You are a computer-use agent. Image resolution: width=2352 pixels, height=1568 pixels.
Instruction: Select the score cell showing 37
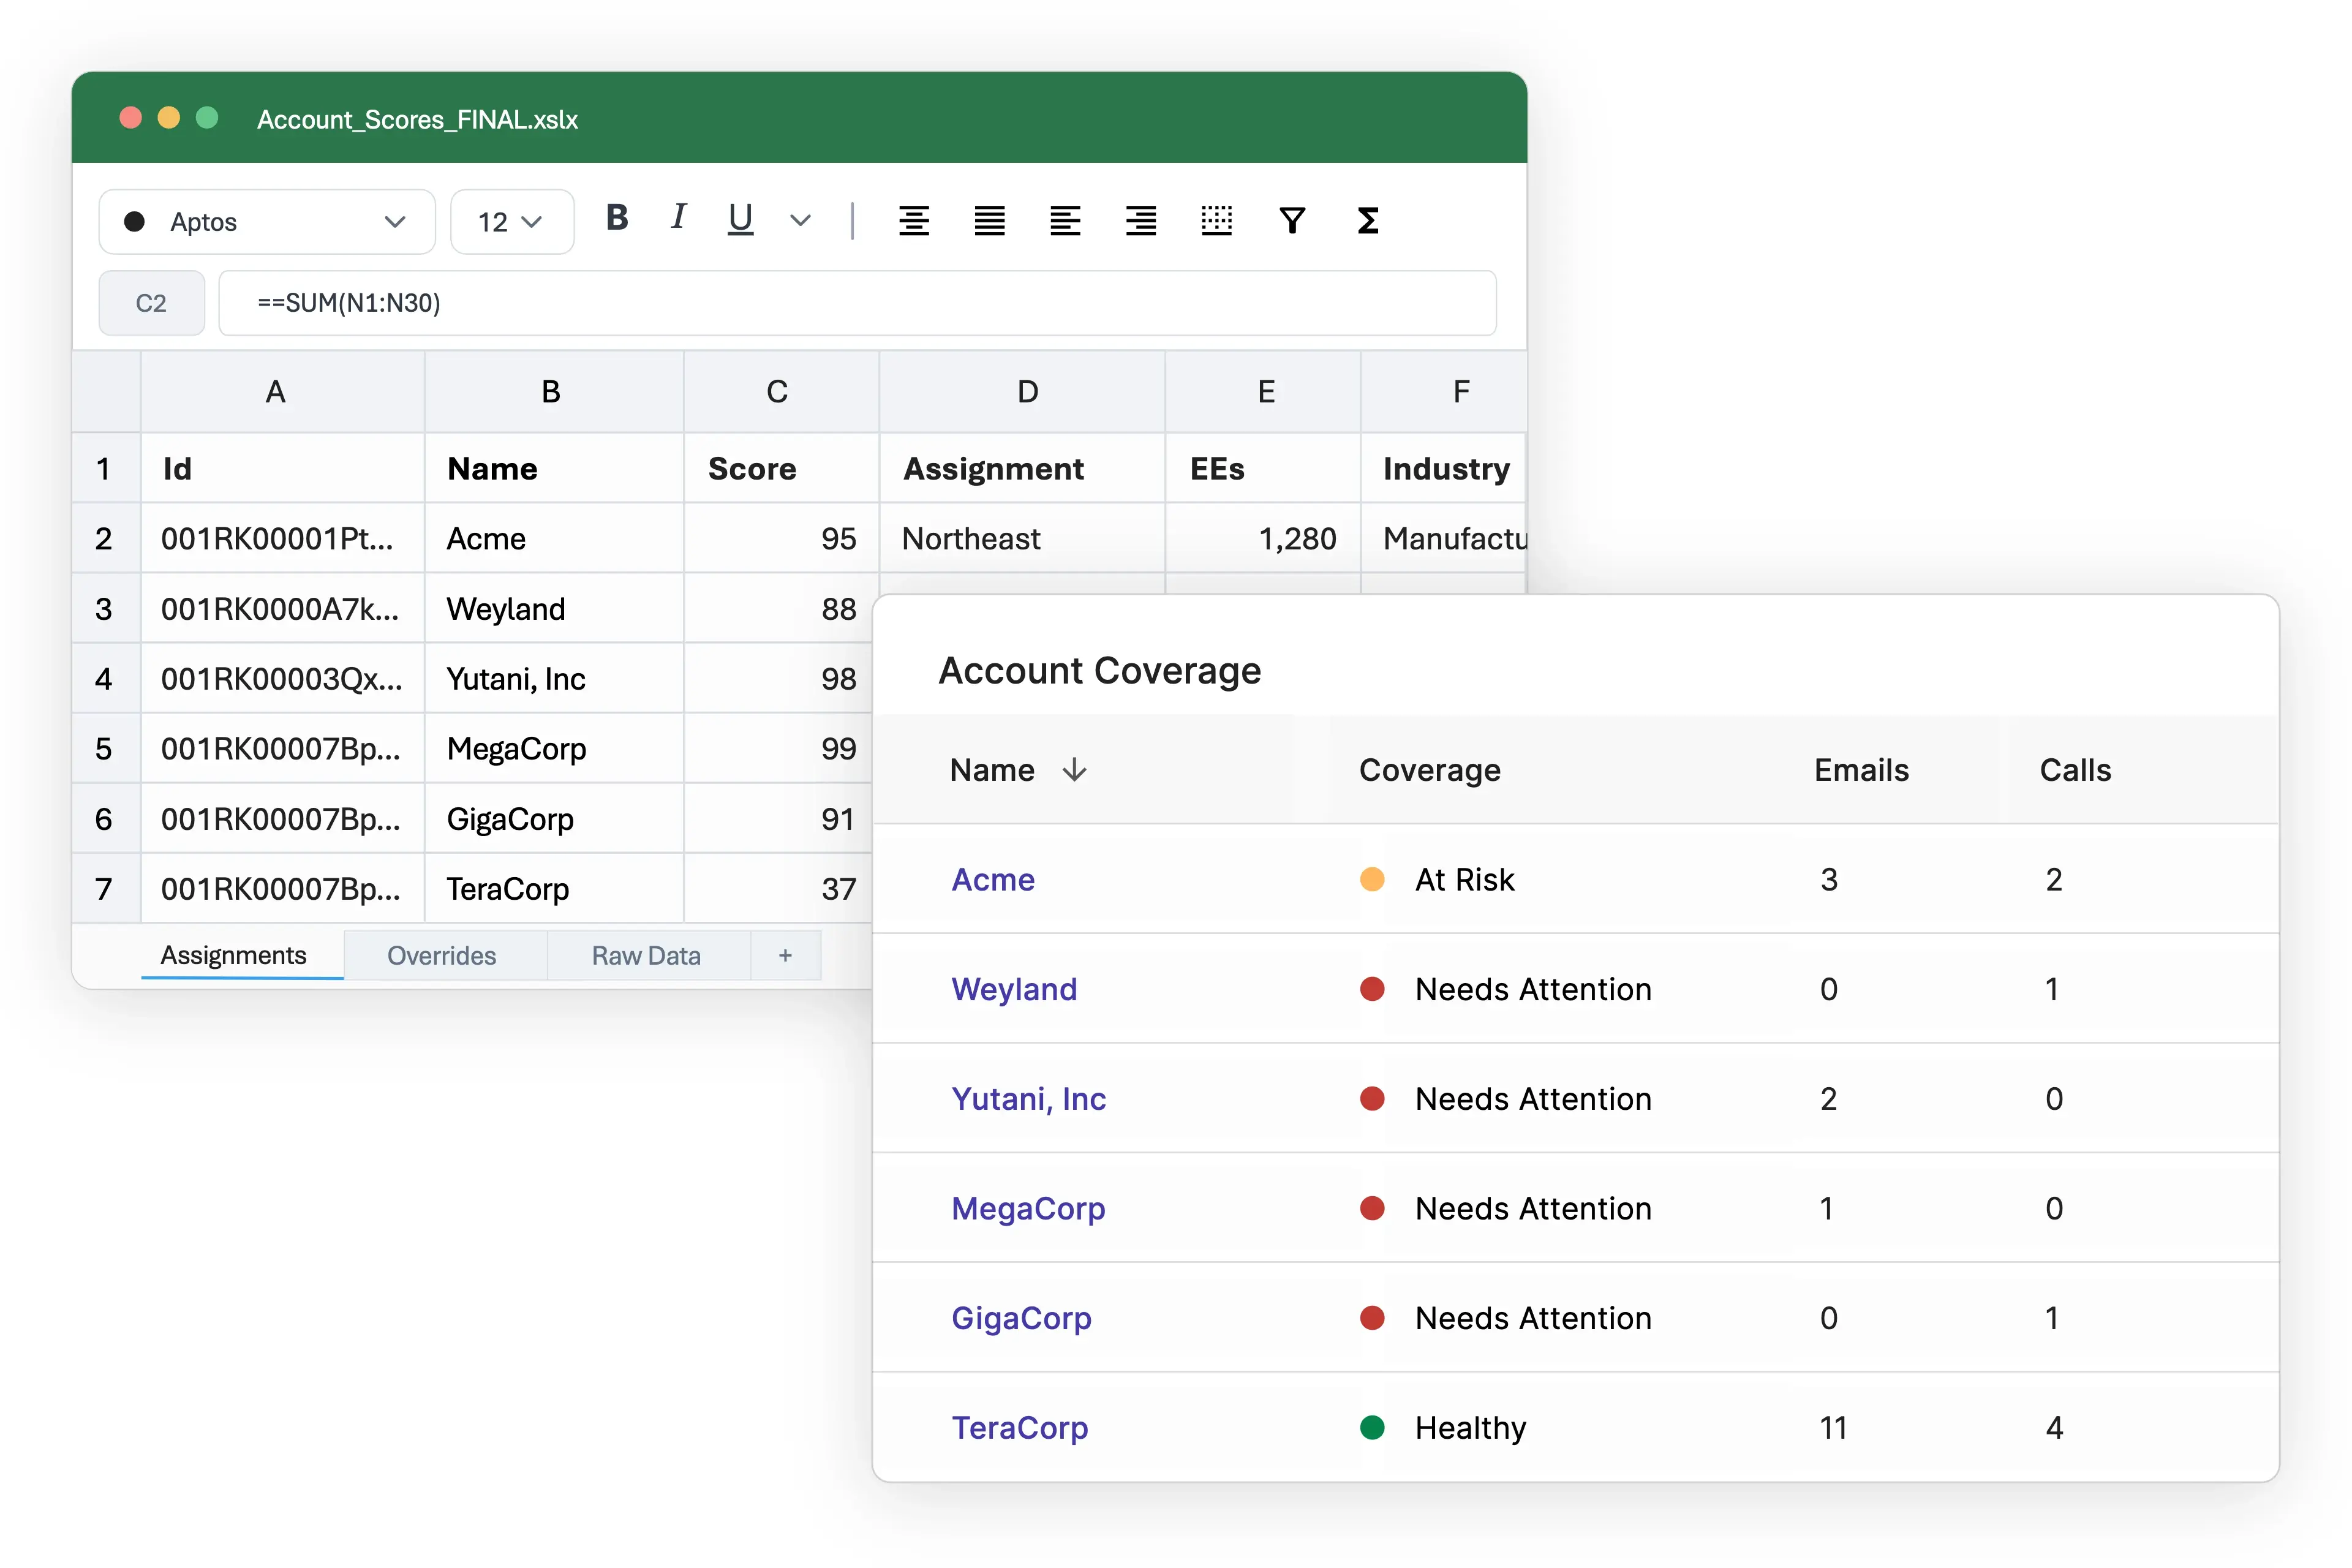(x=778, y=888)
